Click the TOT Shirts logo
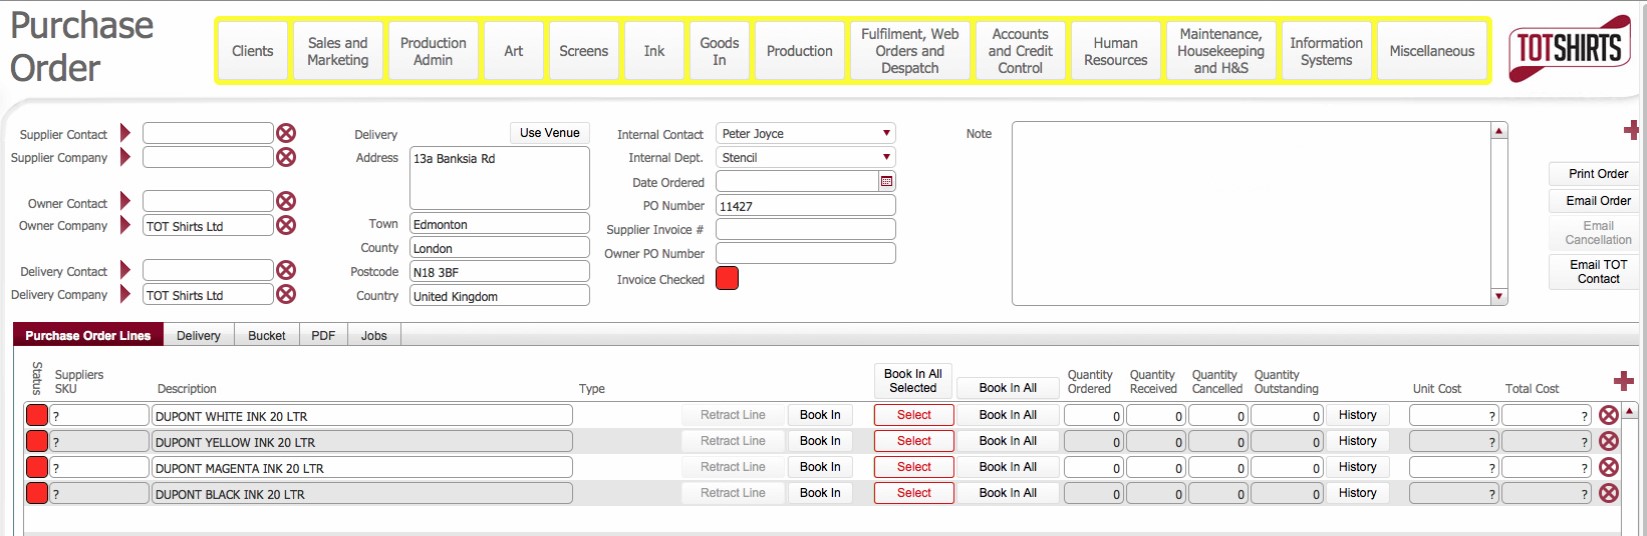 (1569, 48)
